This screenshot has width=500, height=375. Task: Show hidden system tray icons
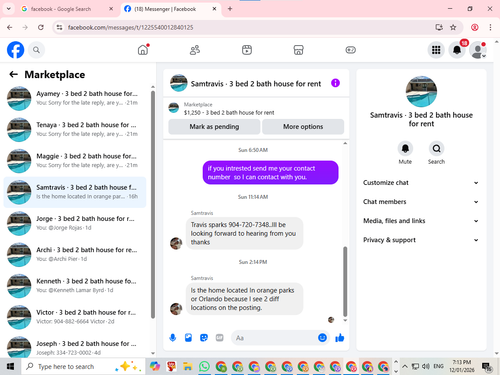pyautogui.click(x=405, y=366)
